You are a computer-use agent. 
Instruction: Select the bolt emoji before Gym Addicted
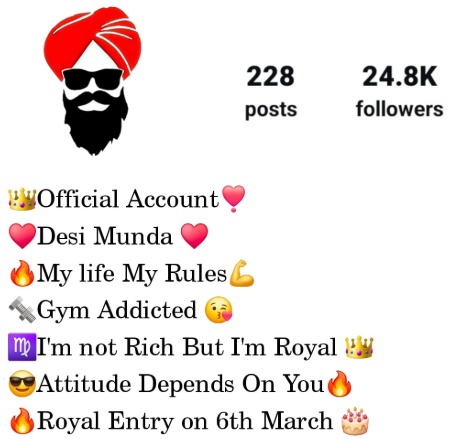22,309
